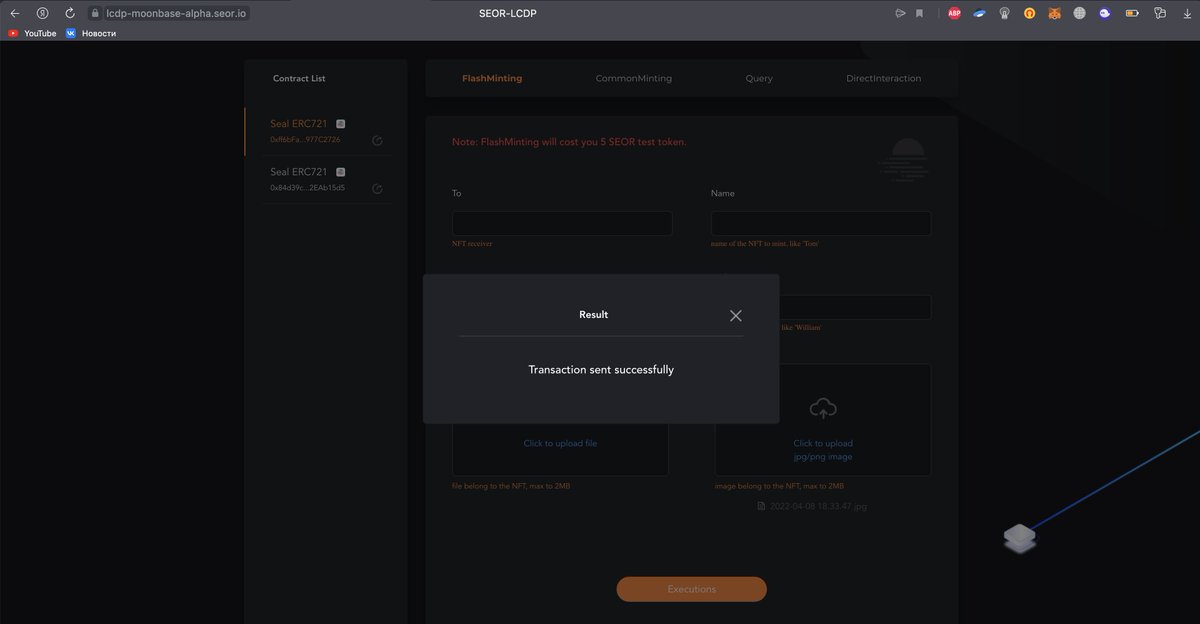Click the circular icon beside the back arrow
1200x624 pixels.
(42, 14)
